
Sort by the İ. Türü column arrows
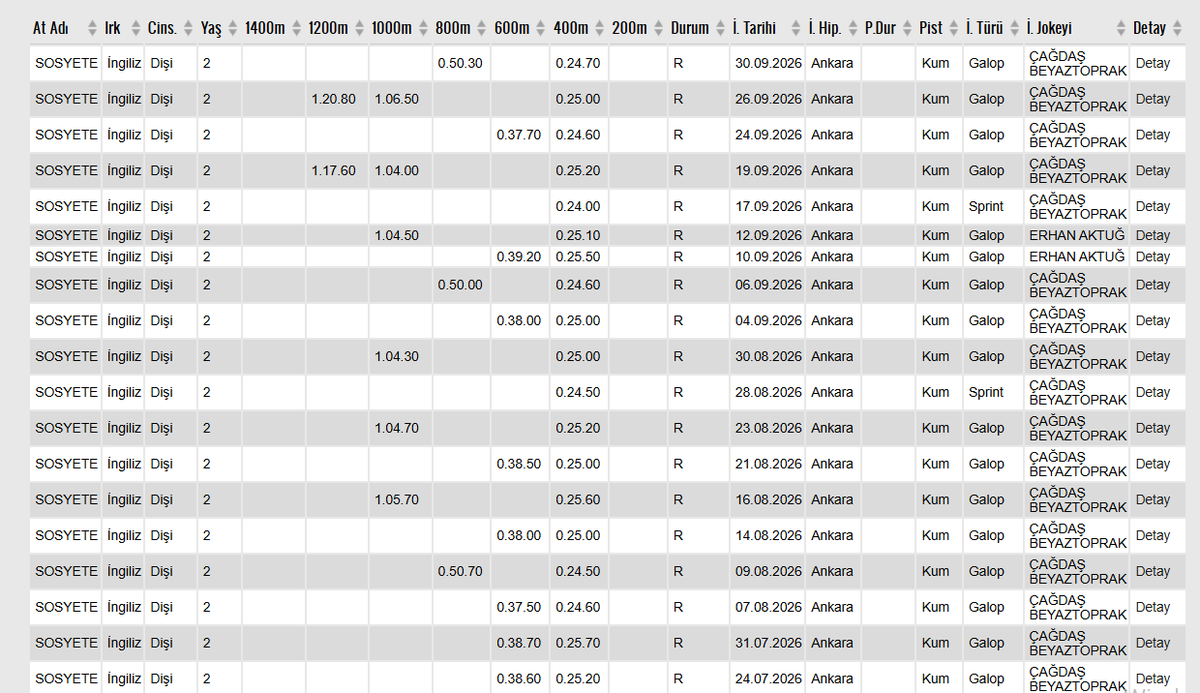tap(1014, 28)
